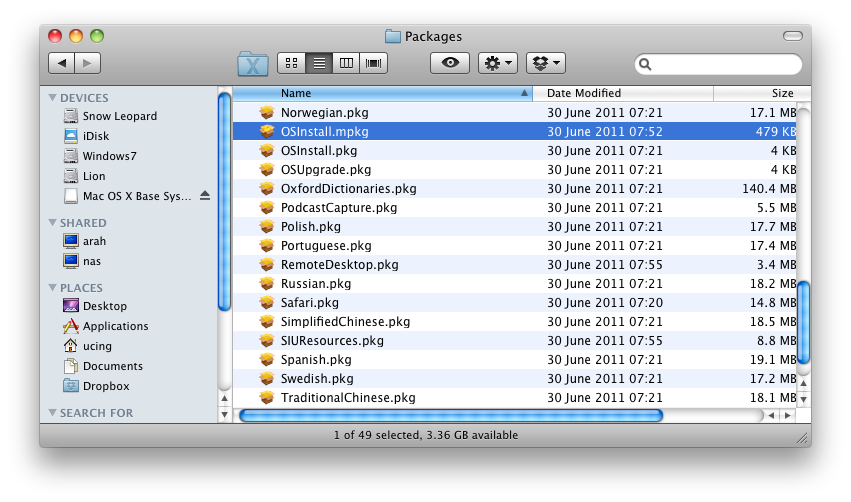Click the 140.4 MB size value
Viewport: 851px width, 502px height.
coord(769,189)
